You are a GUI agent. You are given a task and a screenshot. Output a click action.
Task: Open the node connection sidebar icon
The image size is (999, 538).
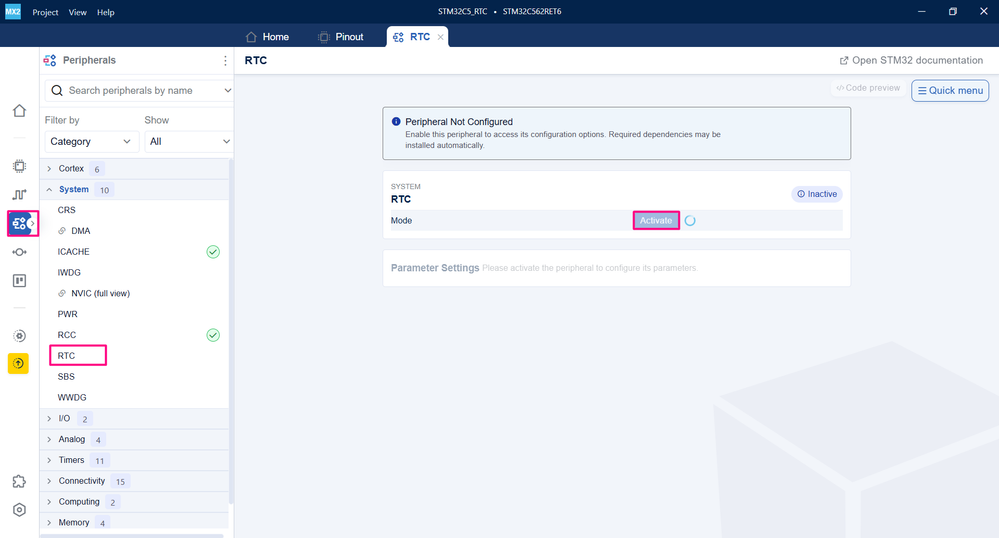click(x=19, y=252)
